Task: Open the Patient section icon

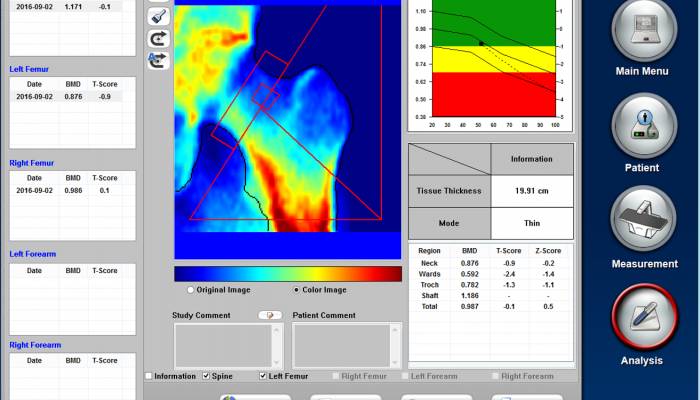Action: click(644, 125)
